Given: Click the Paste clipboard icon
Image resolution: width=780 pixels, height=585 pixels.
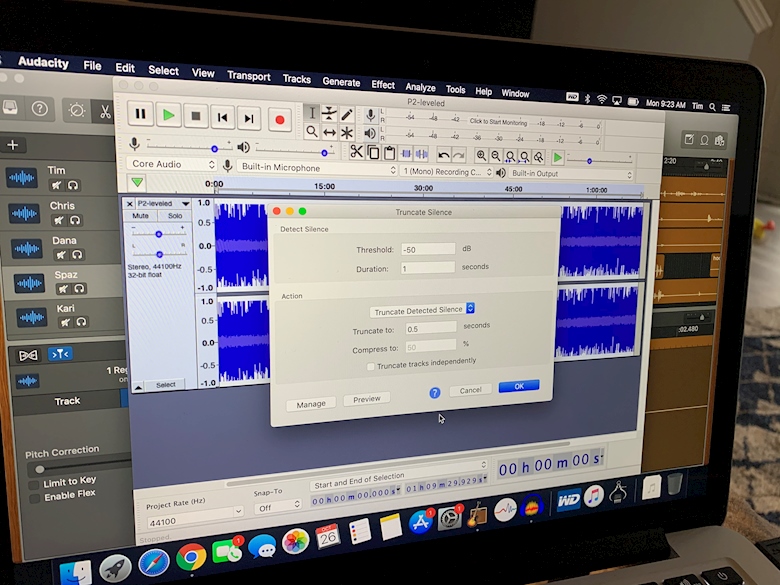Looking at the screenshot, I should point(390,153).
